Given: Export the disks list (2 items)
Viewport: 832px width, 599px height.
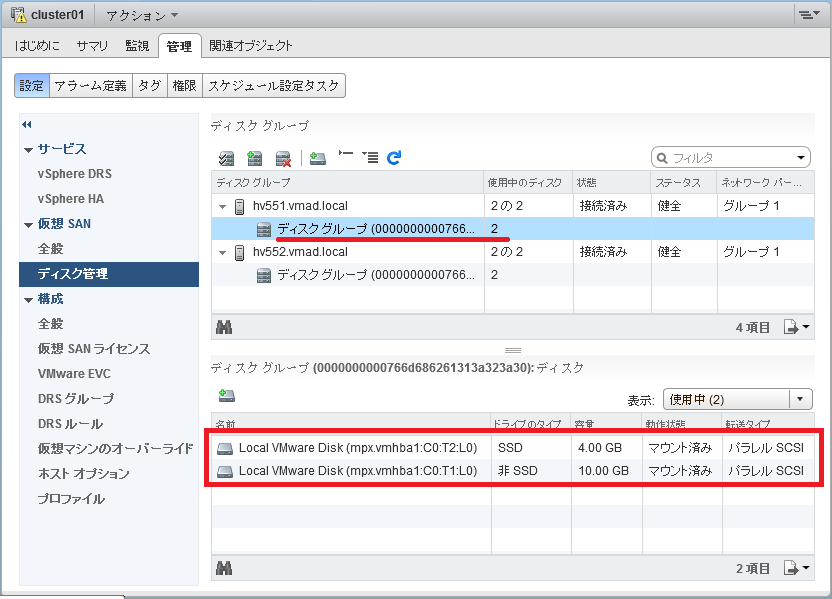Looking at the screenshot, I should [x=796, y=568].
